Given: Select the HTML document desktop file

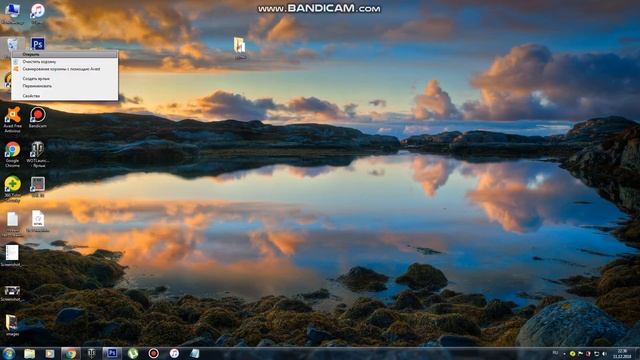Looking at the screenshot, I should coord(38,222).
